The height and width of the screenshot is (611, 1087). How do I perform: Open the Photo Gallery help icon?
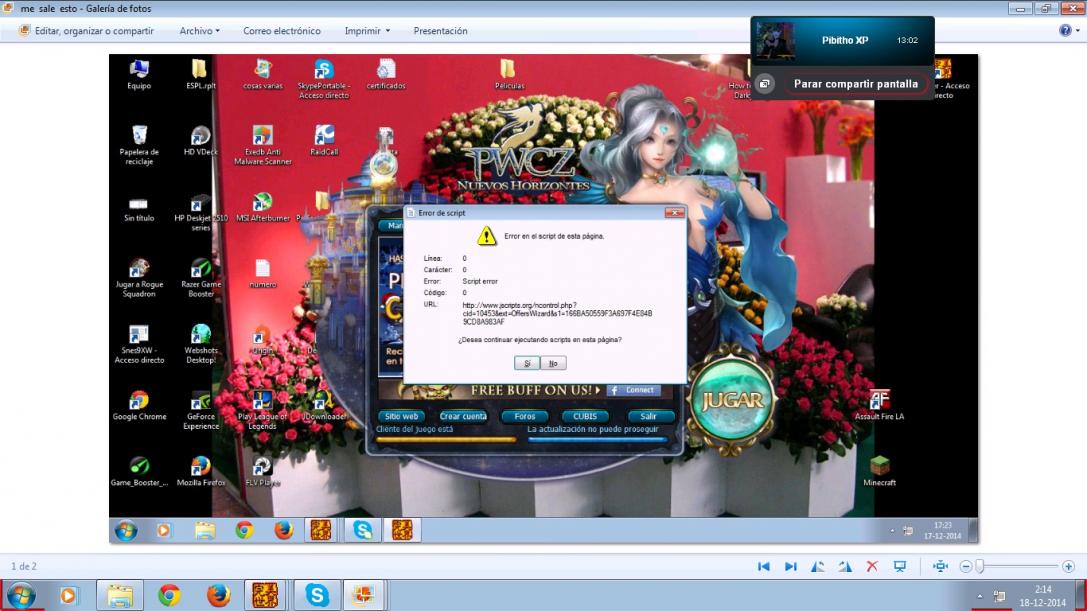click(x=1065, y=31)
